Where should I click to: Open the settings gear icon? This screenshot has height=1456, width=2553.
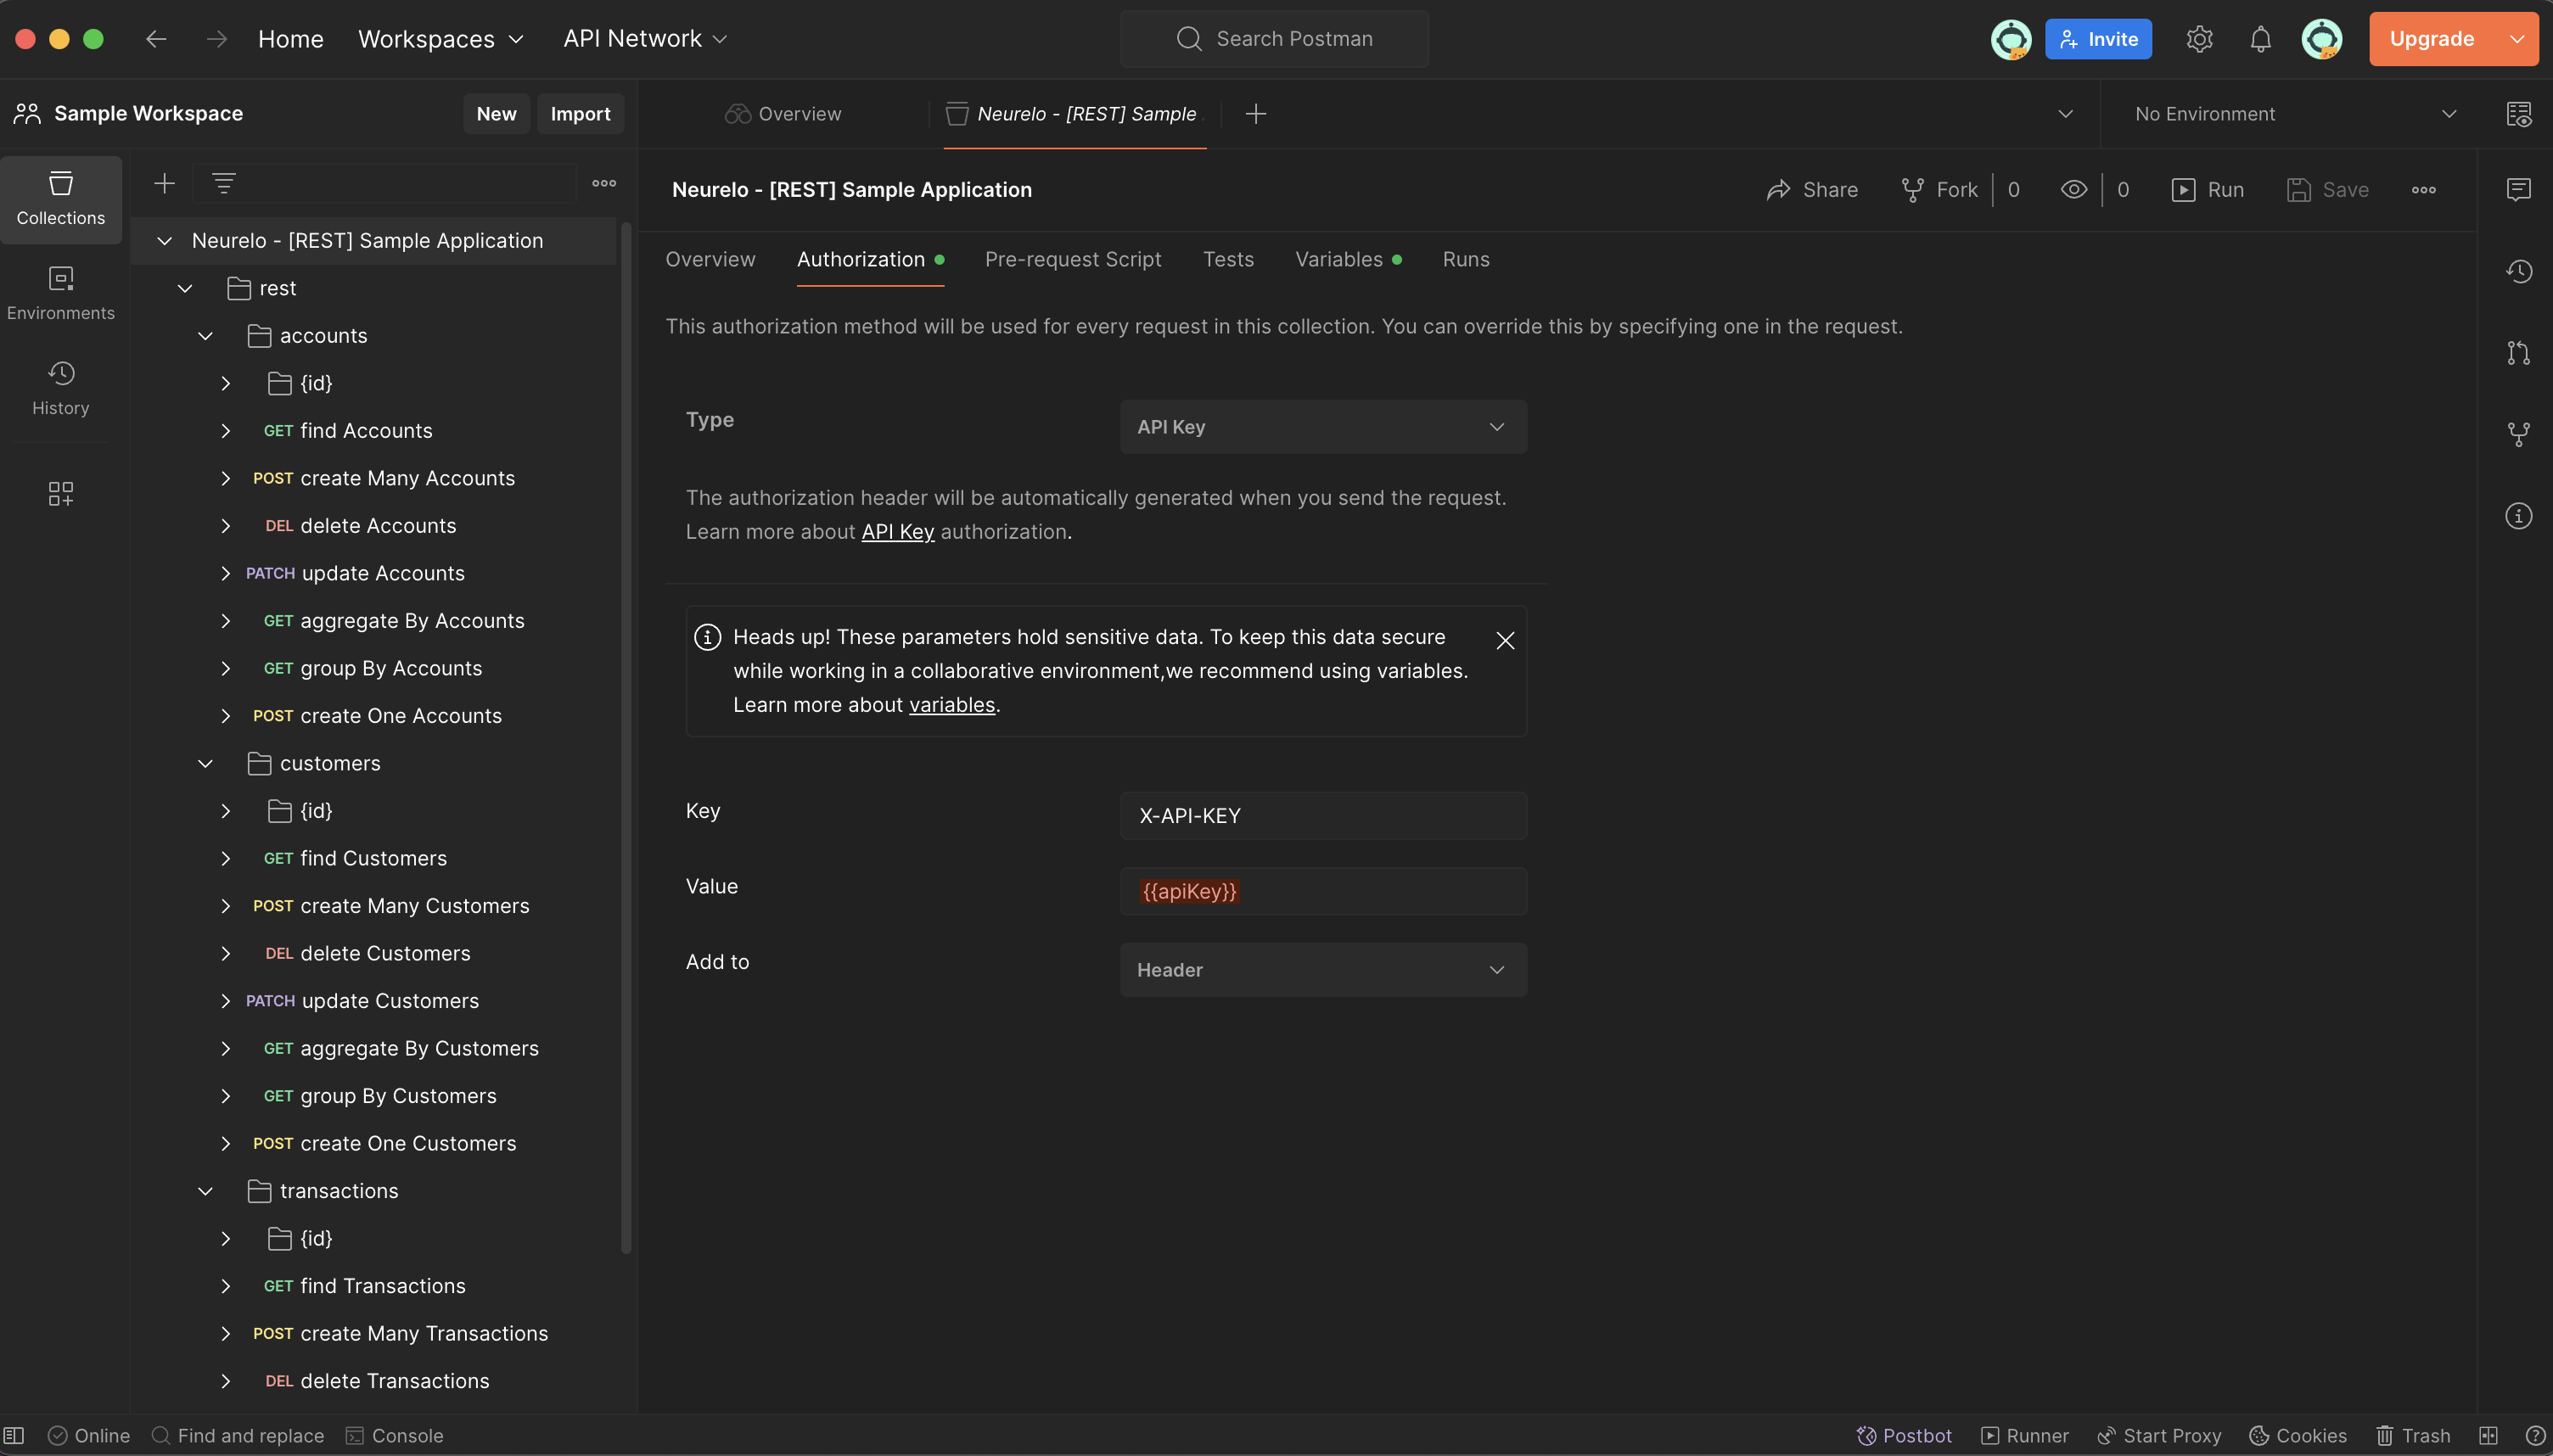tap(2199, 39)
